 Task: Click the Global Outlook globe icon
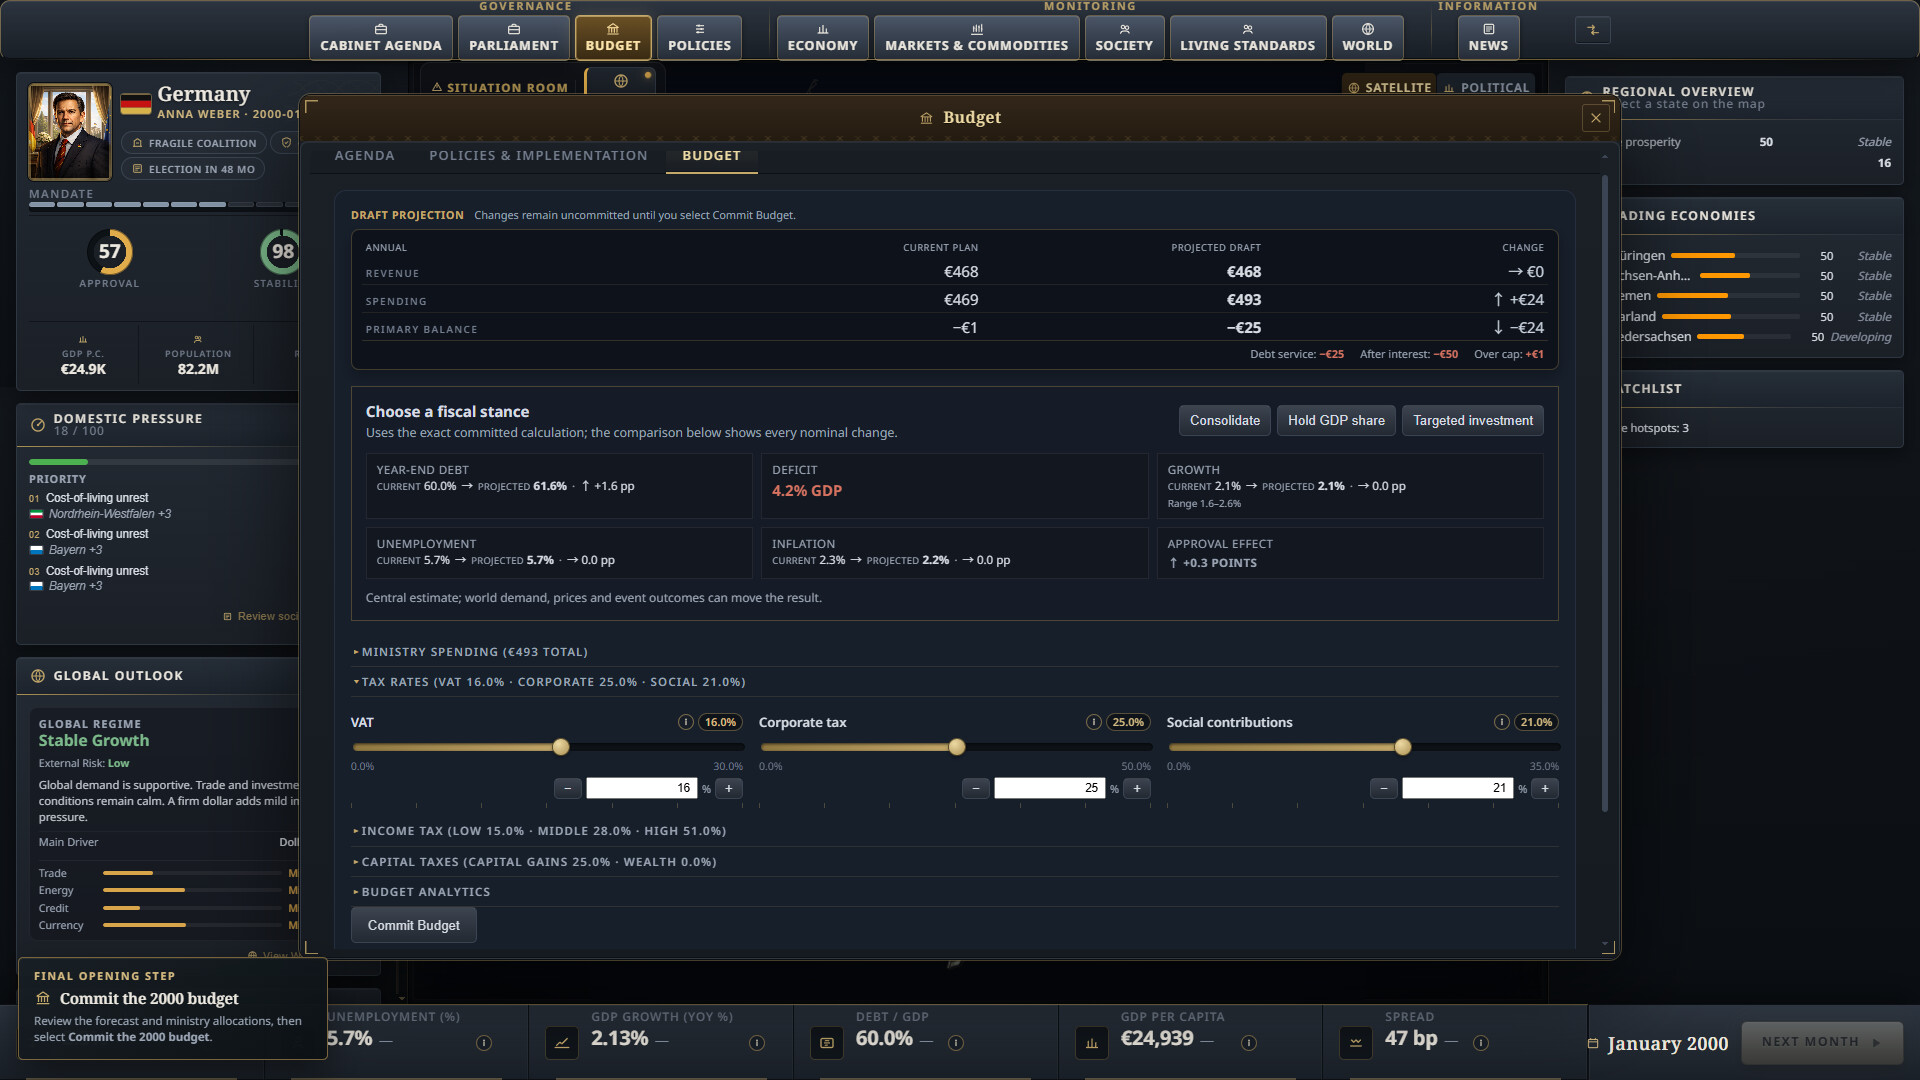[x=38, y=676]
